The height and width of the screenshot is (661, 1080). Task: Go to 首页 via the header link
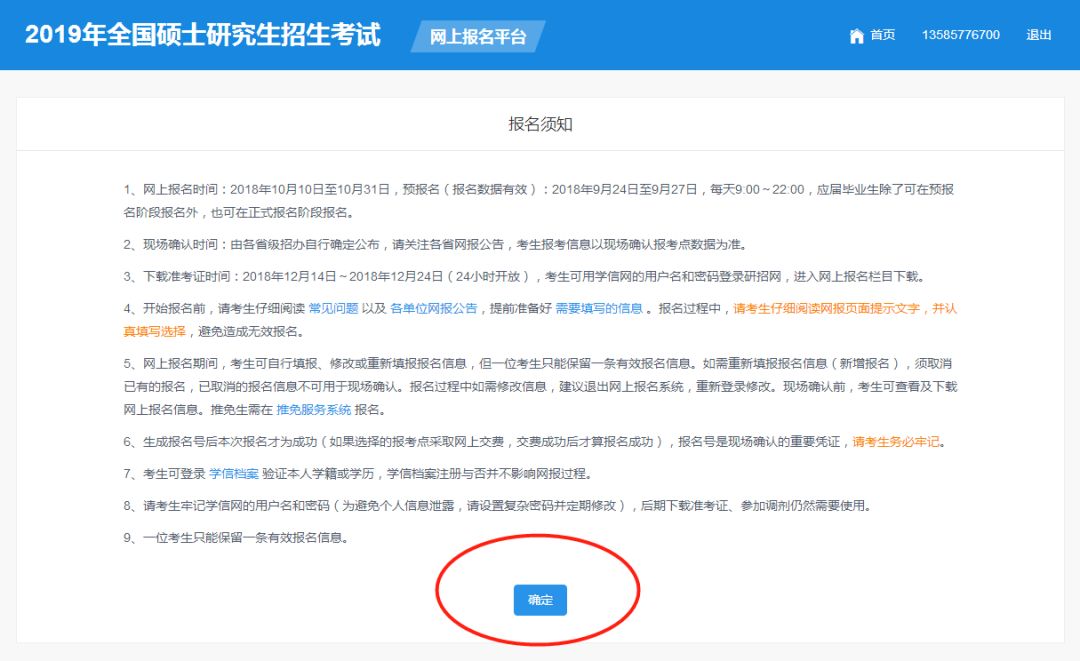[x=882, y=35]
